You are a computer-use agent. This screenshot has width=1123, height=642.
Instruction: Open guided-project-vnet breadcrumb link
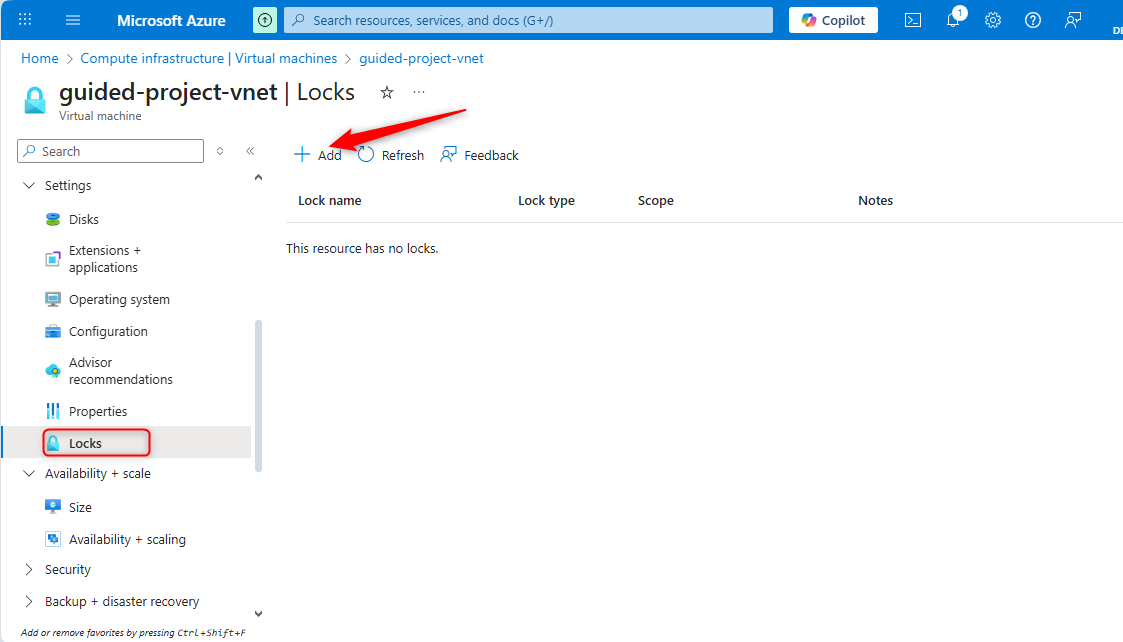(421, 59)
